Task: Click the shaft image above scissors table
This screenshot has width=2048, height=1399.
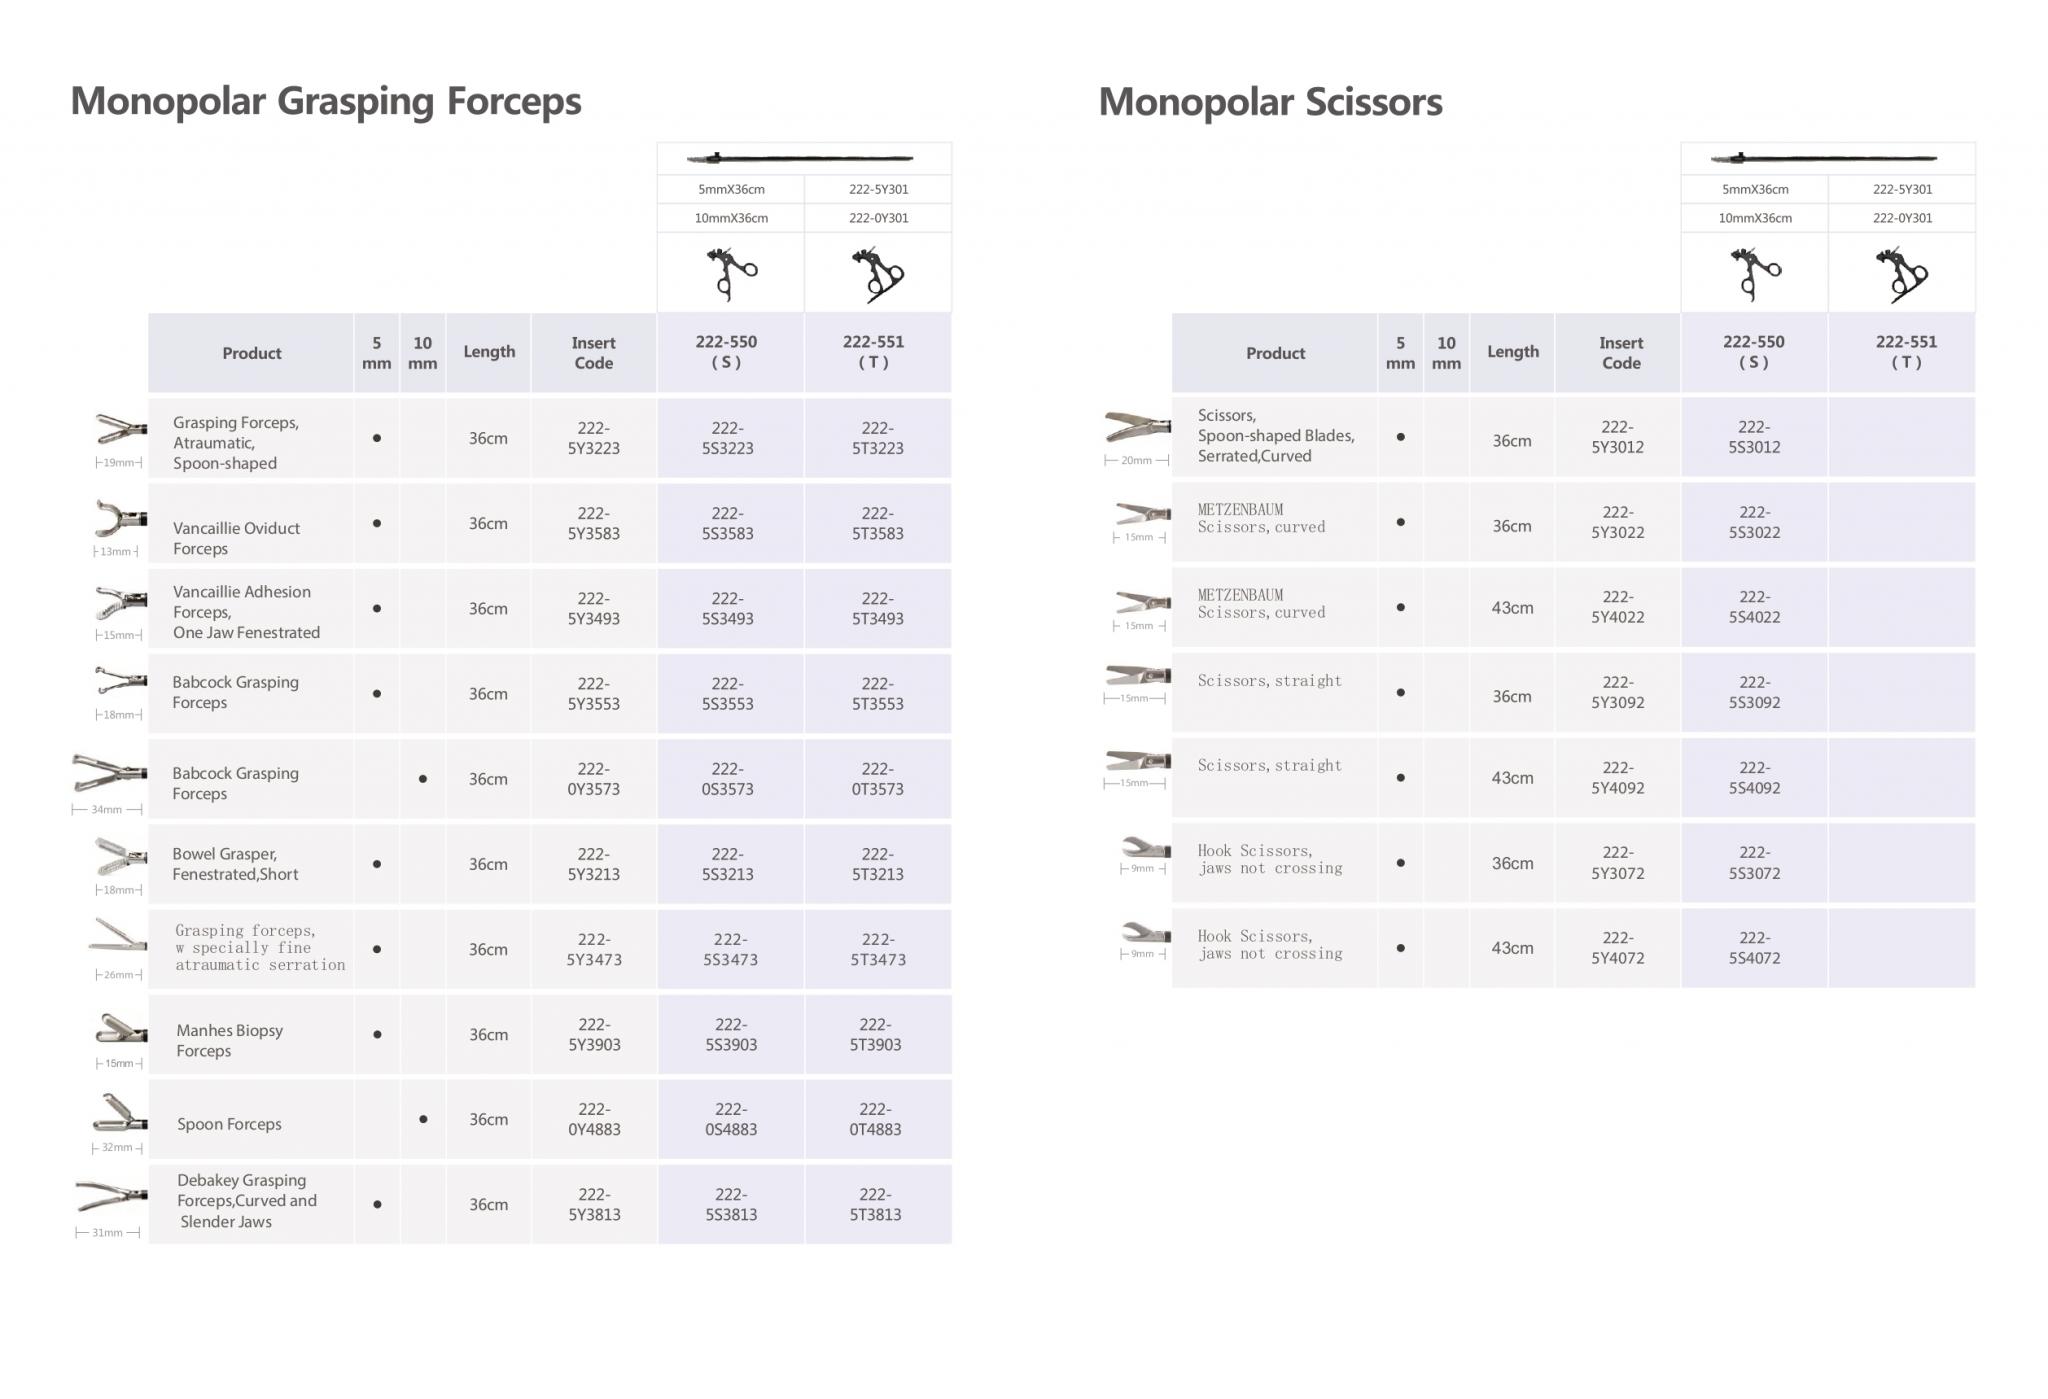Action: (1824, 158)
